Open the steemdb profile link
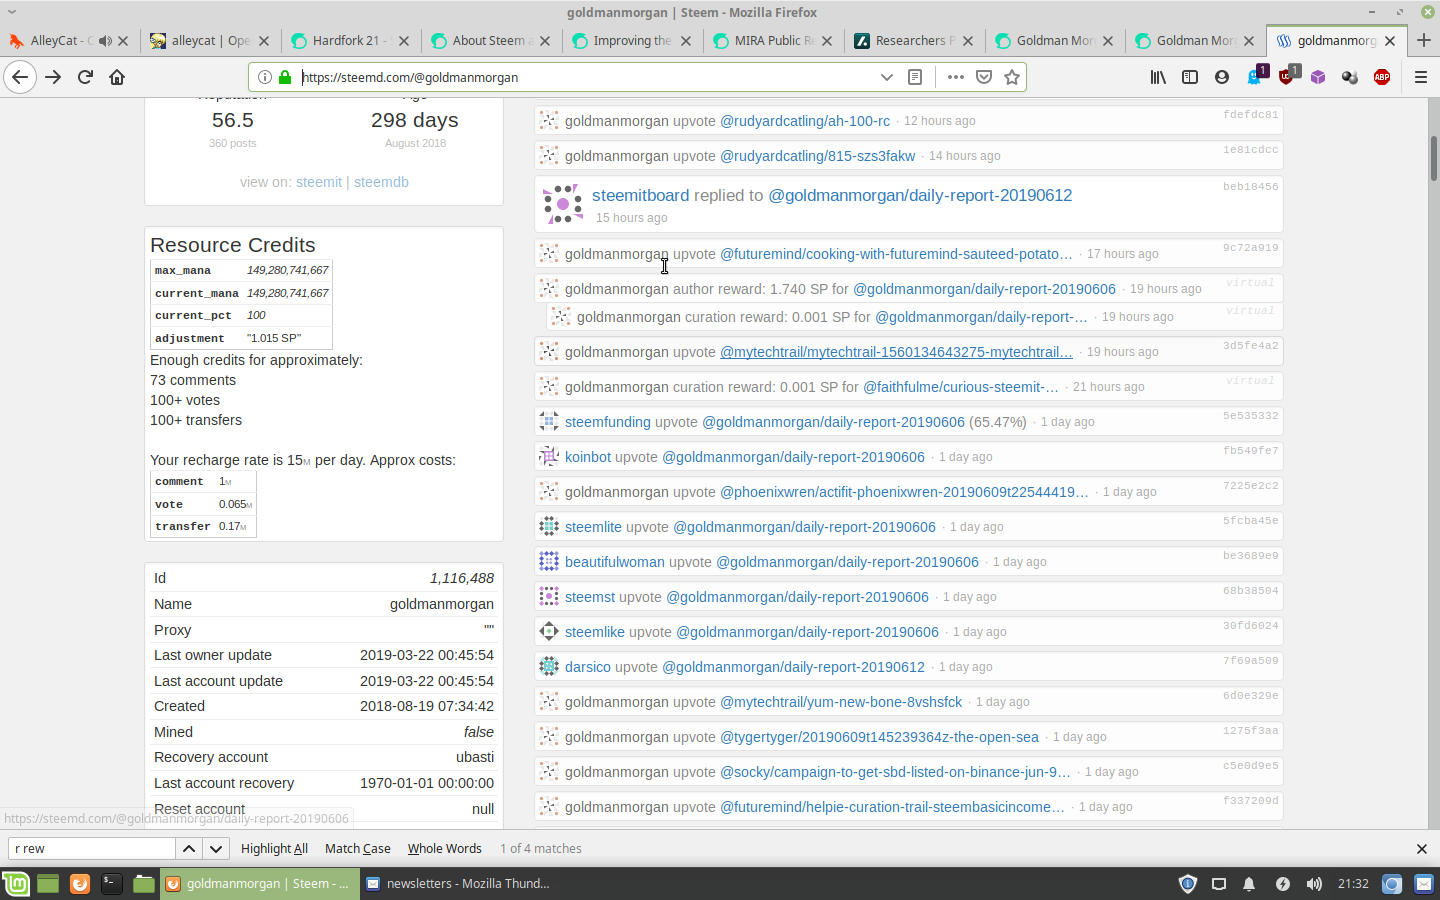This screenshot has height=900, width=1440. [381, 182]
